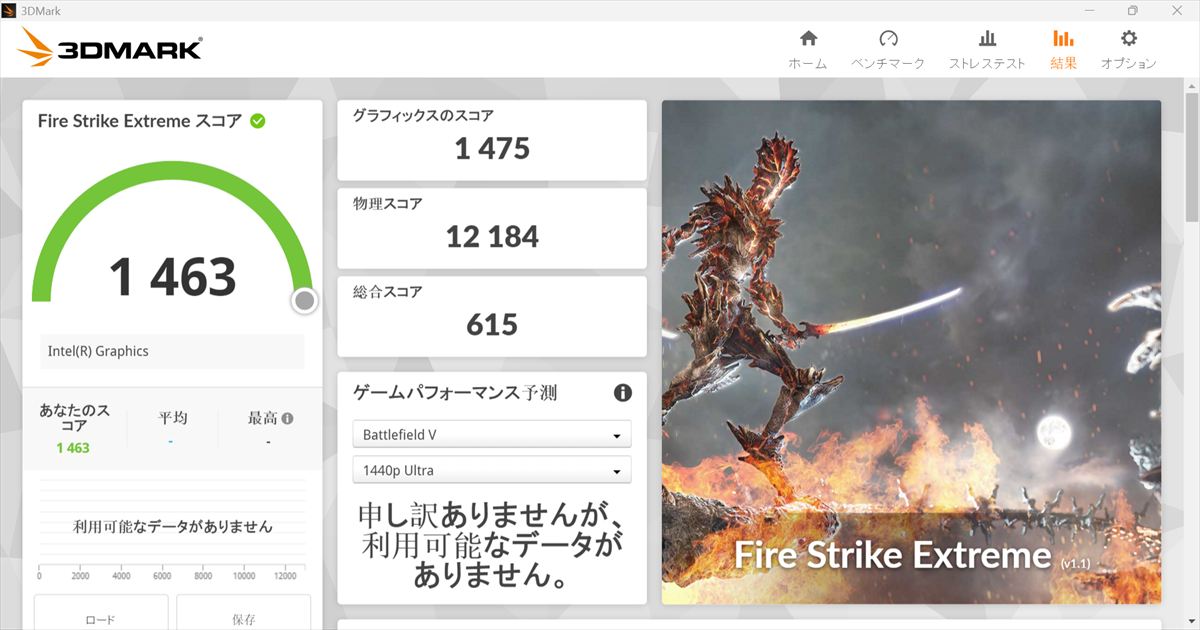
Task: Click the 3DMark title bar app icon
Action: (11, 10)
